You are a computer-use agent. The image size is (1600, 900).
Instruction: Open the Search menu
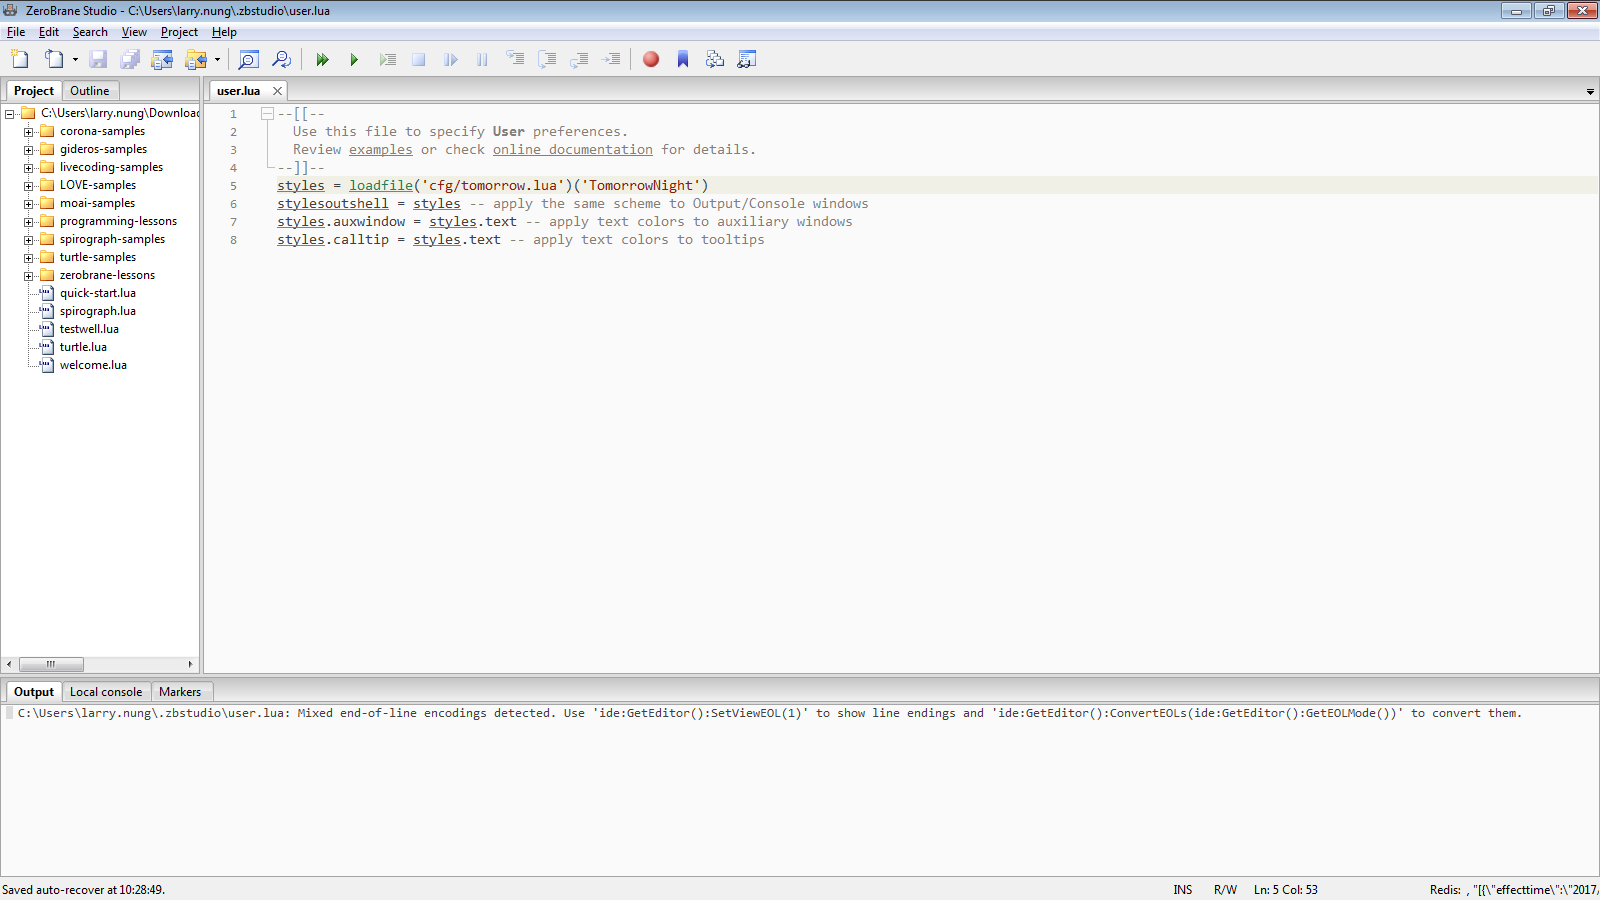(90, 32)
